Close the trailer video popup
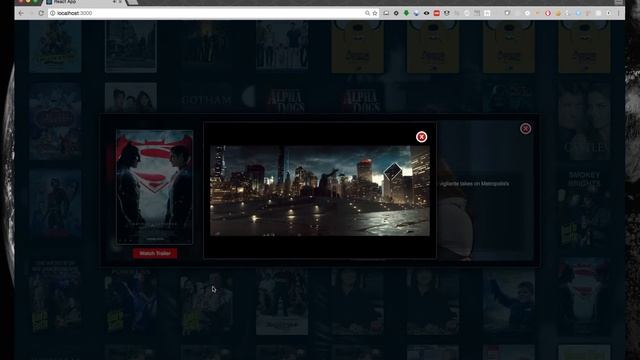This screenshot has height=360, width=640. 421,137
